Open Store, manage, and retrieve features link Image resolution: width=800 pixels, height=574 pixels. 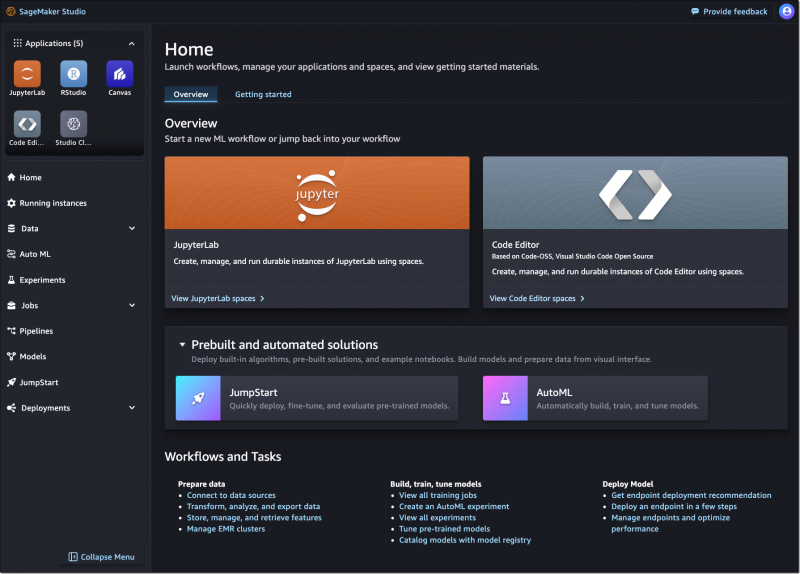(254, 518)
